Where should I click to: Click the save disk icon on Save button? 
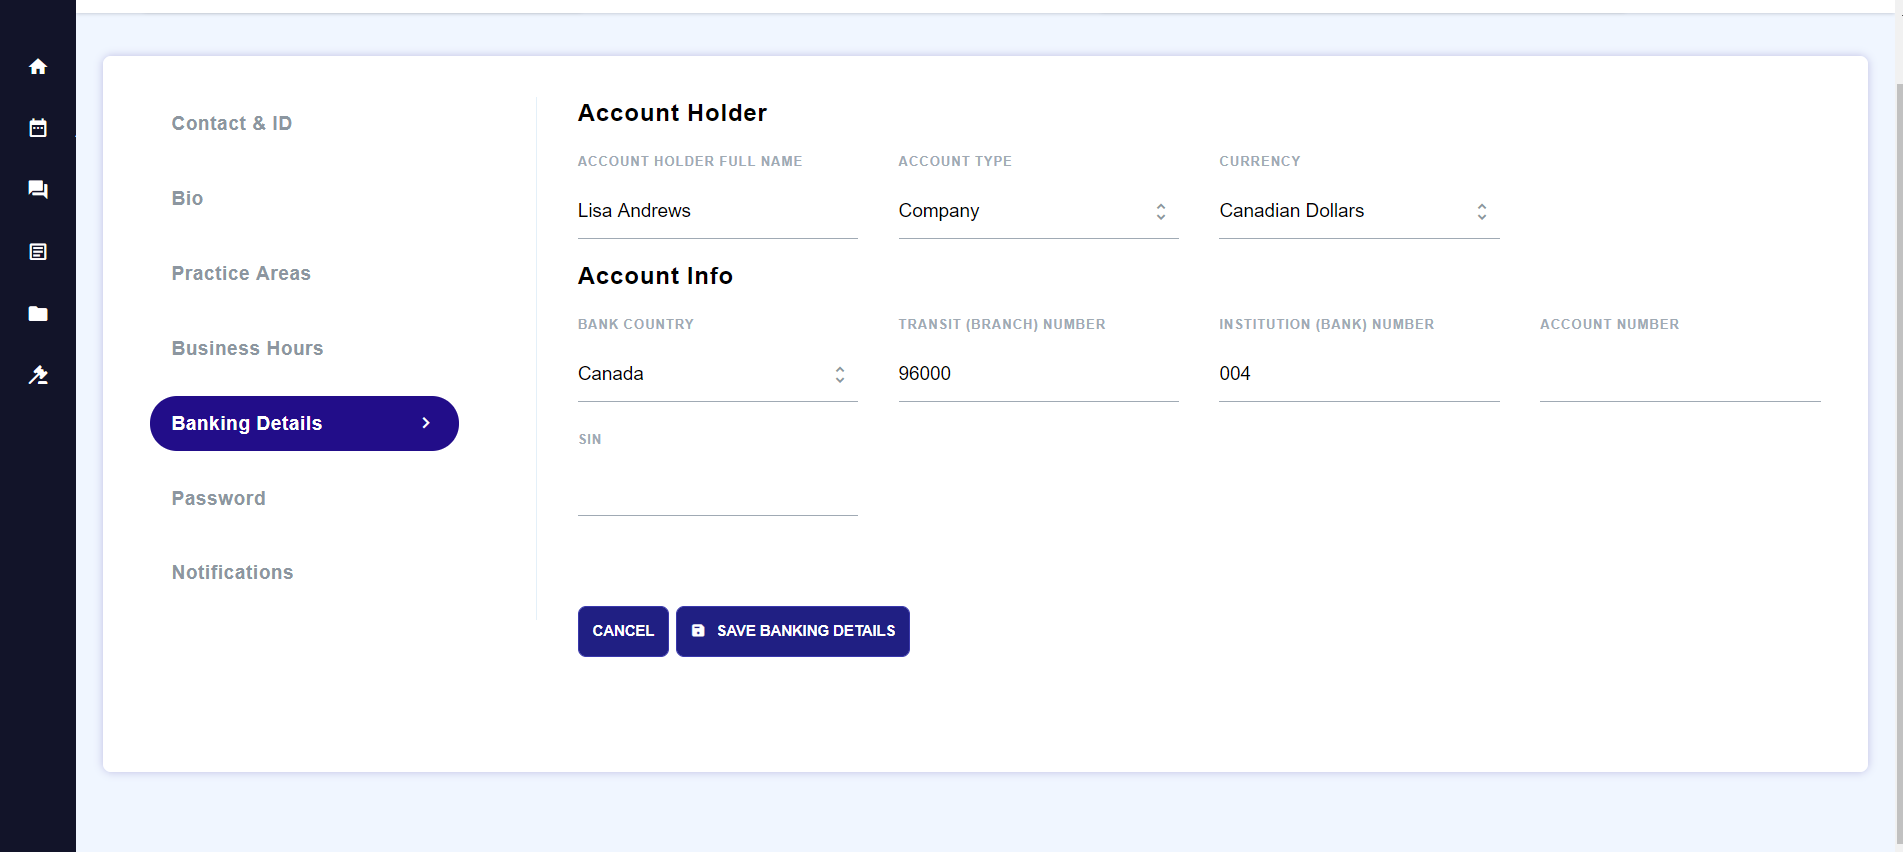(x=698, y=631)
